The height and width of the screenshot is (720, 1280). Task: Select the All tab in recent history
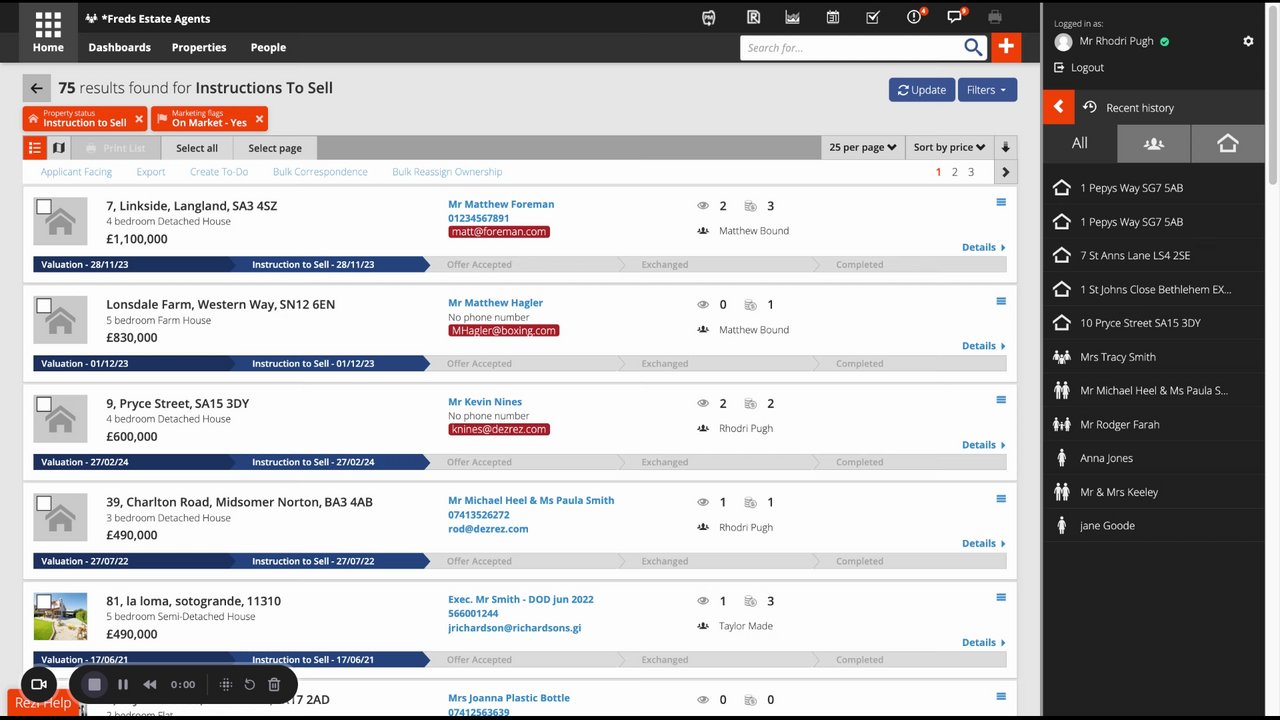(x=1080, y=143)
